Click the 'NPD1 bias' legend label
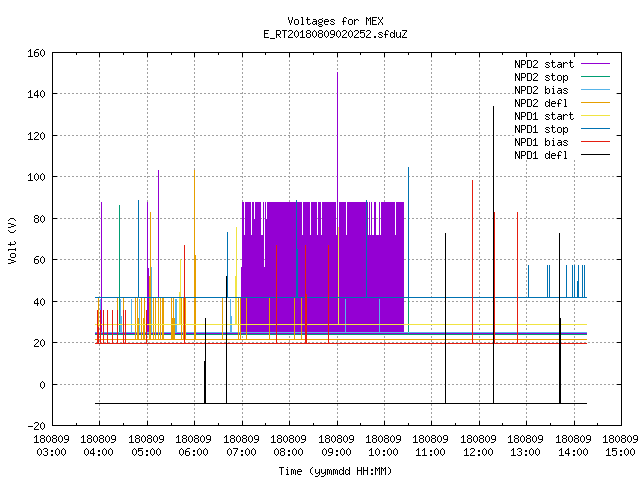640x480 pixels. pos(541,142)
